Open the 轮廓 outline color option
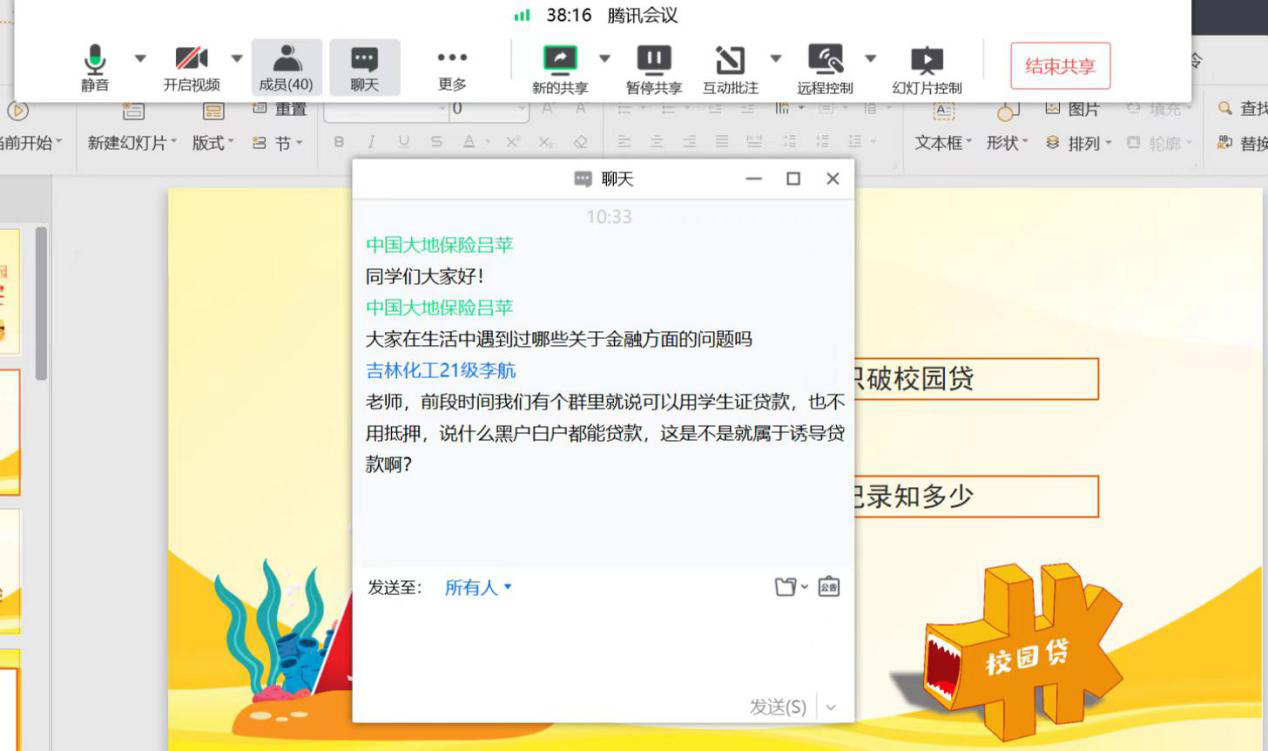Viewport: 1268px width, 751px height. [x=1158, y=143]
